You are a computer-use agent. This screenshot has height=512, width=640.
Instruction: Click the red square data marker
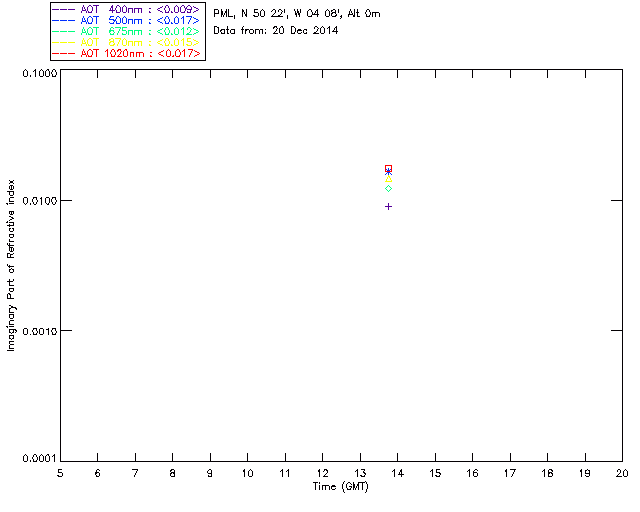click(388, 168)
